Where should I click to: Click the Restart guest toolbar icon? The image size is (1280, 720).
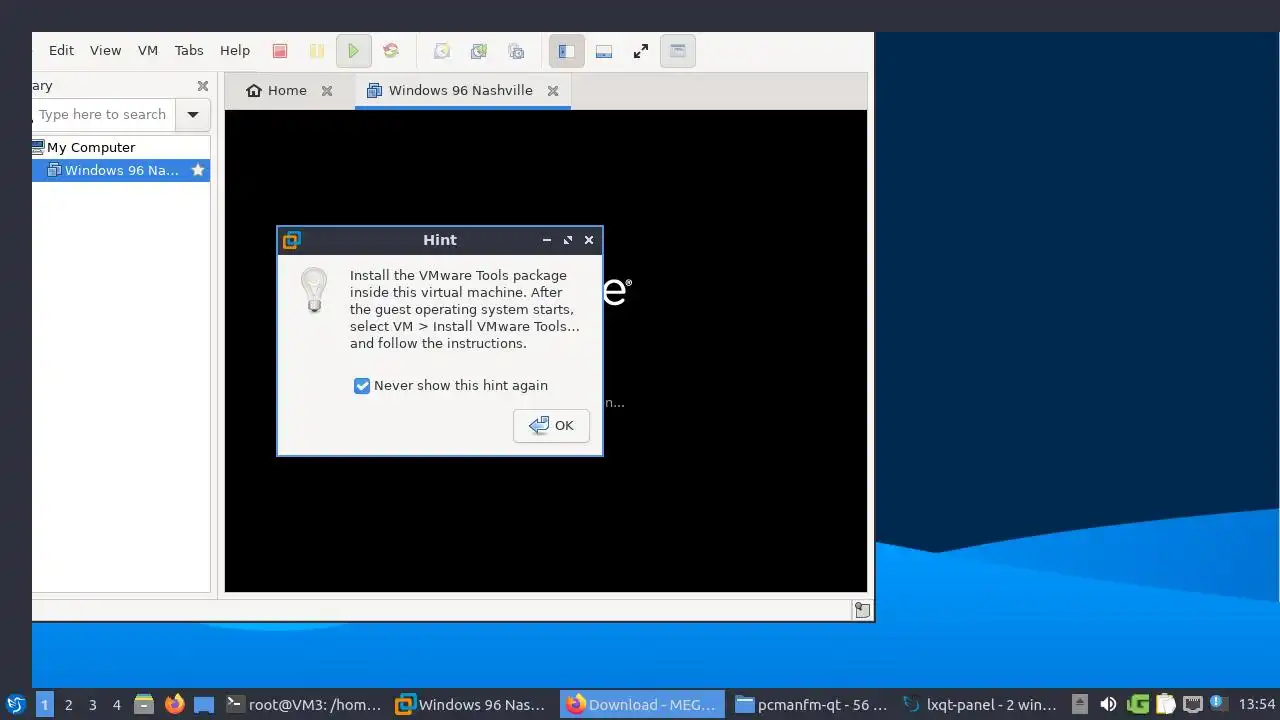(391, 51)
